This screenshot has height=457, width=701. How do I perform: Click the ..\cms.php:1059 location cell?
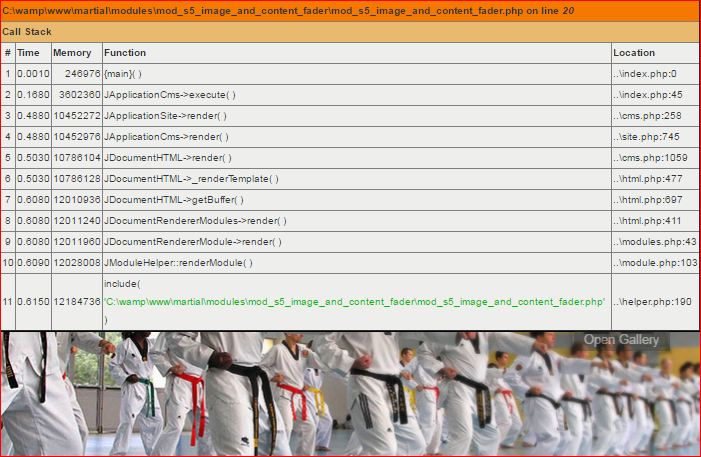(x=650, y=158)
